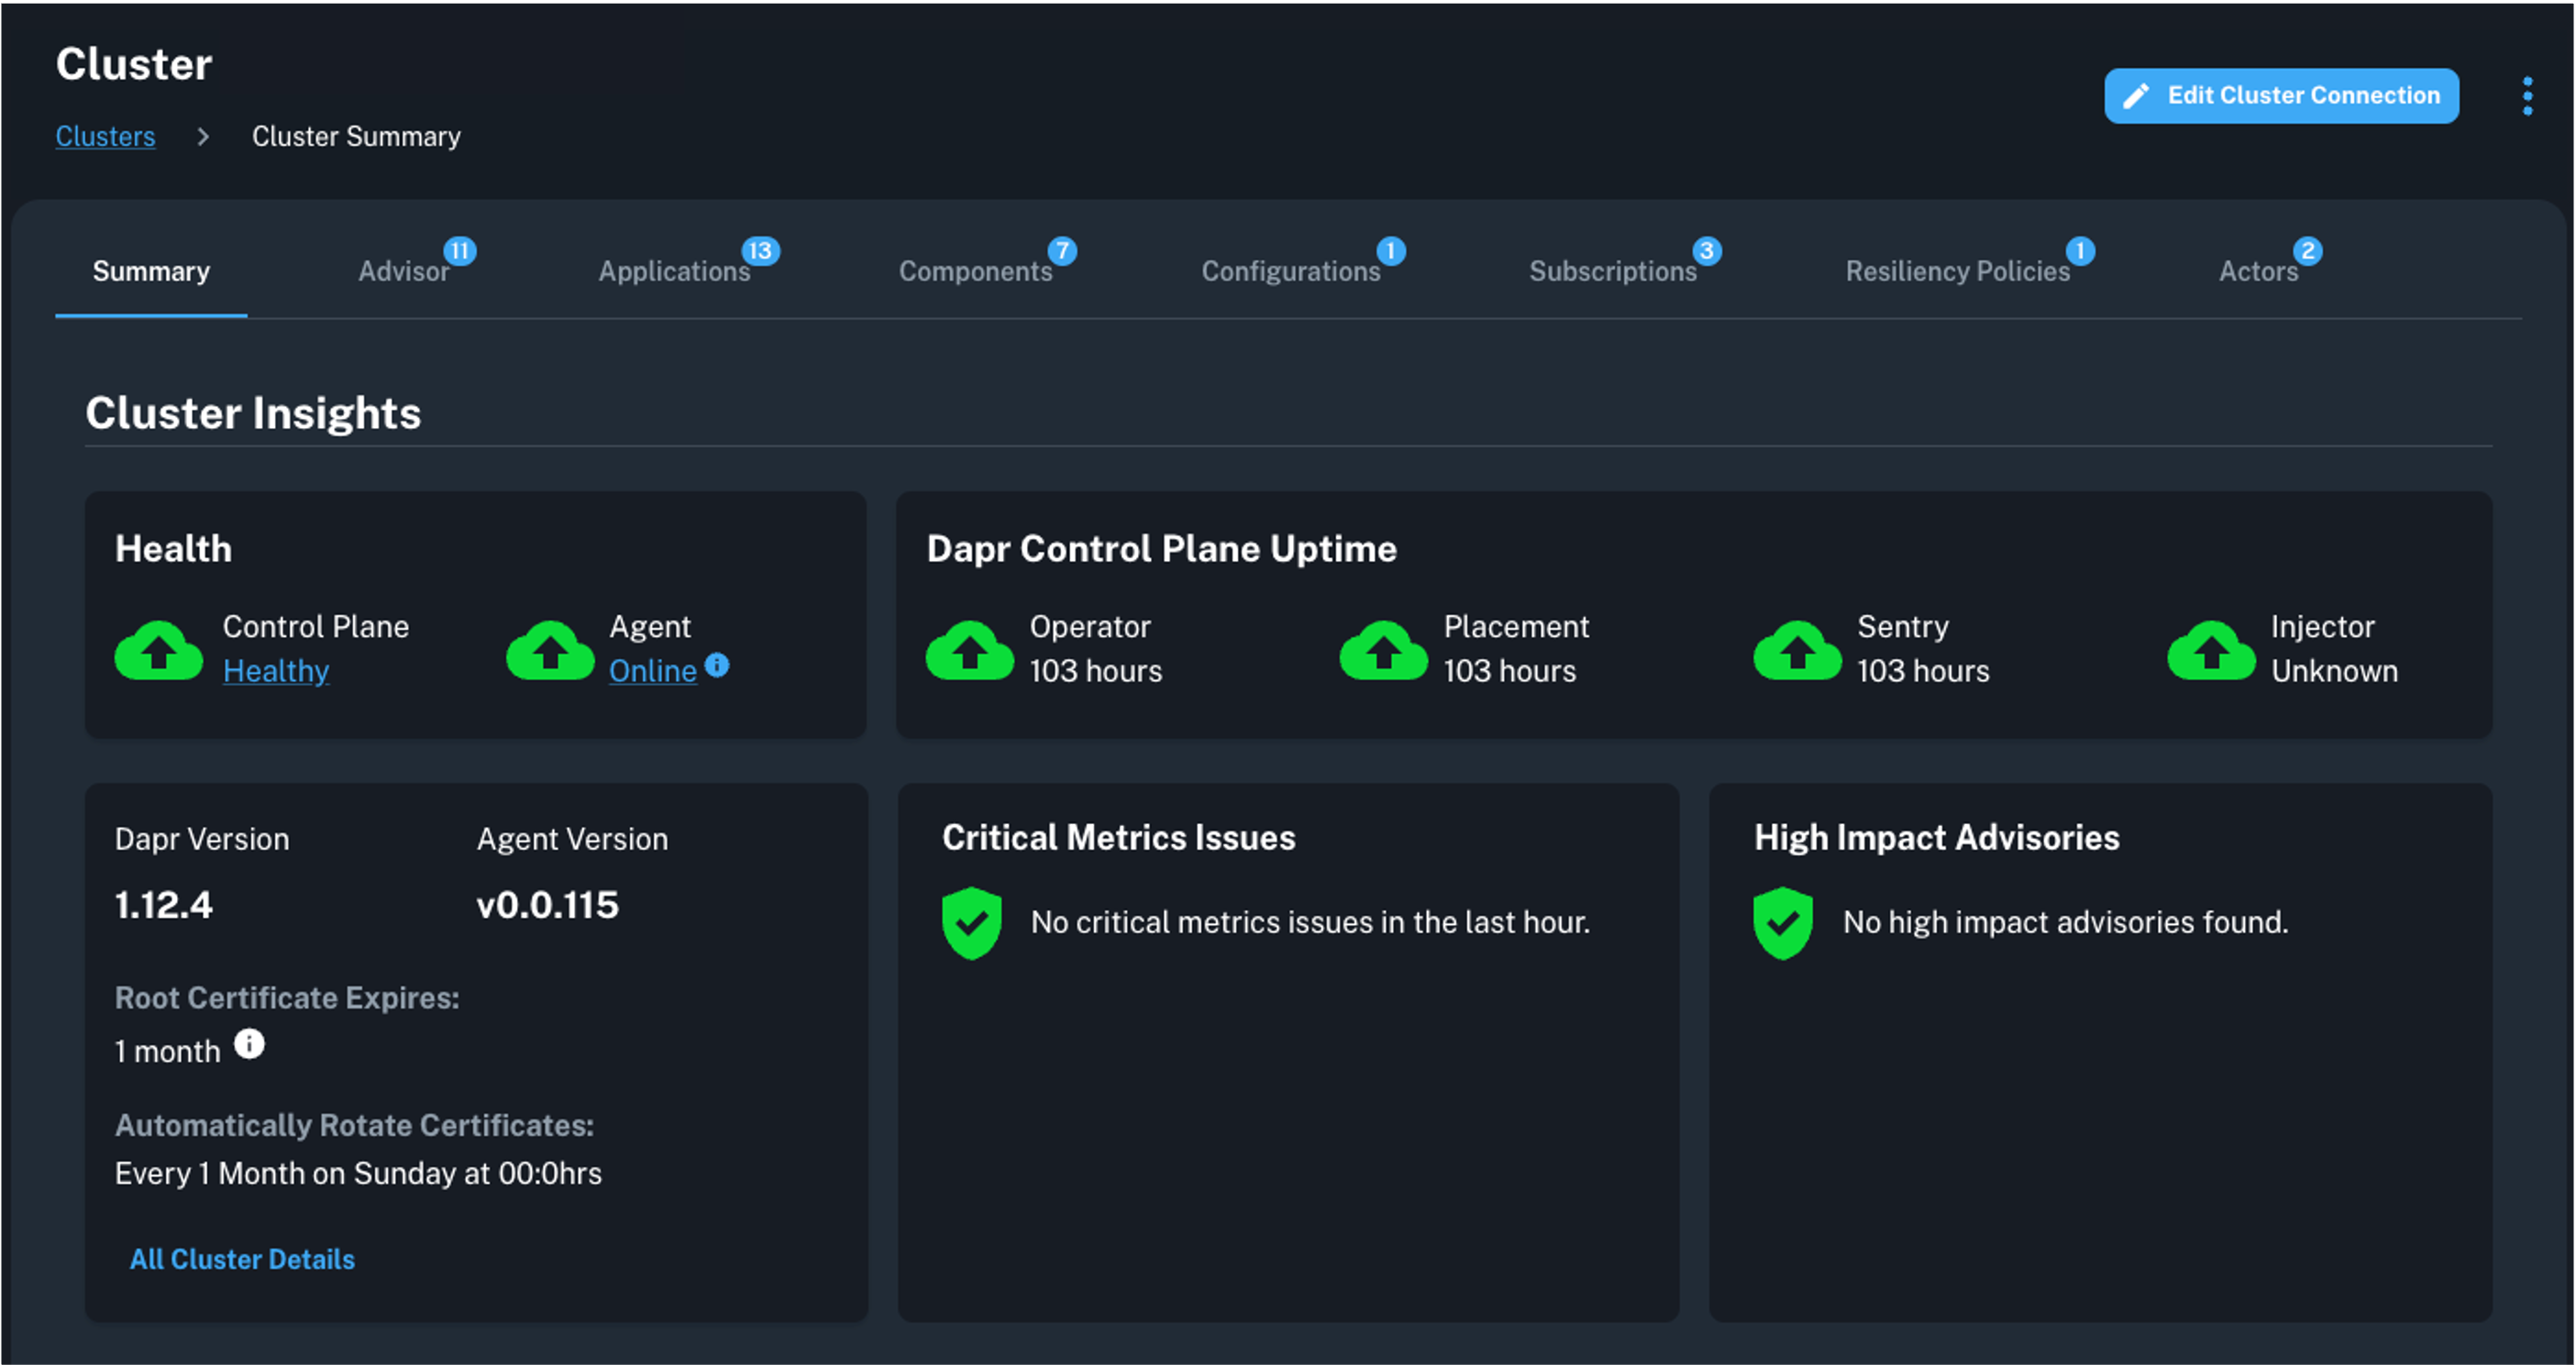
Task: Click the Sentry uptime cloud icon
Action: [1797, 650]
